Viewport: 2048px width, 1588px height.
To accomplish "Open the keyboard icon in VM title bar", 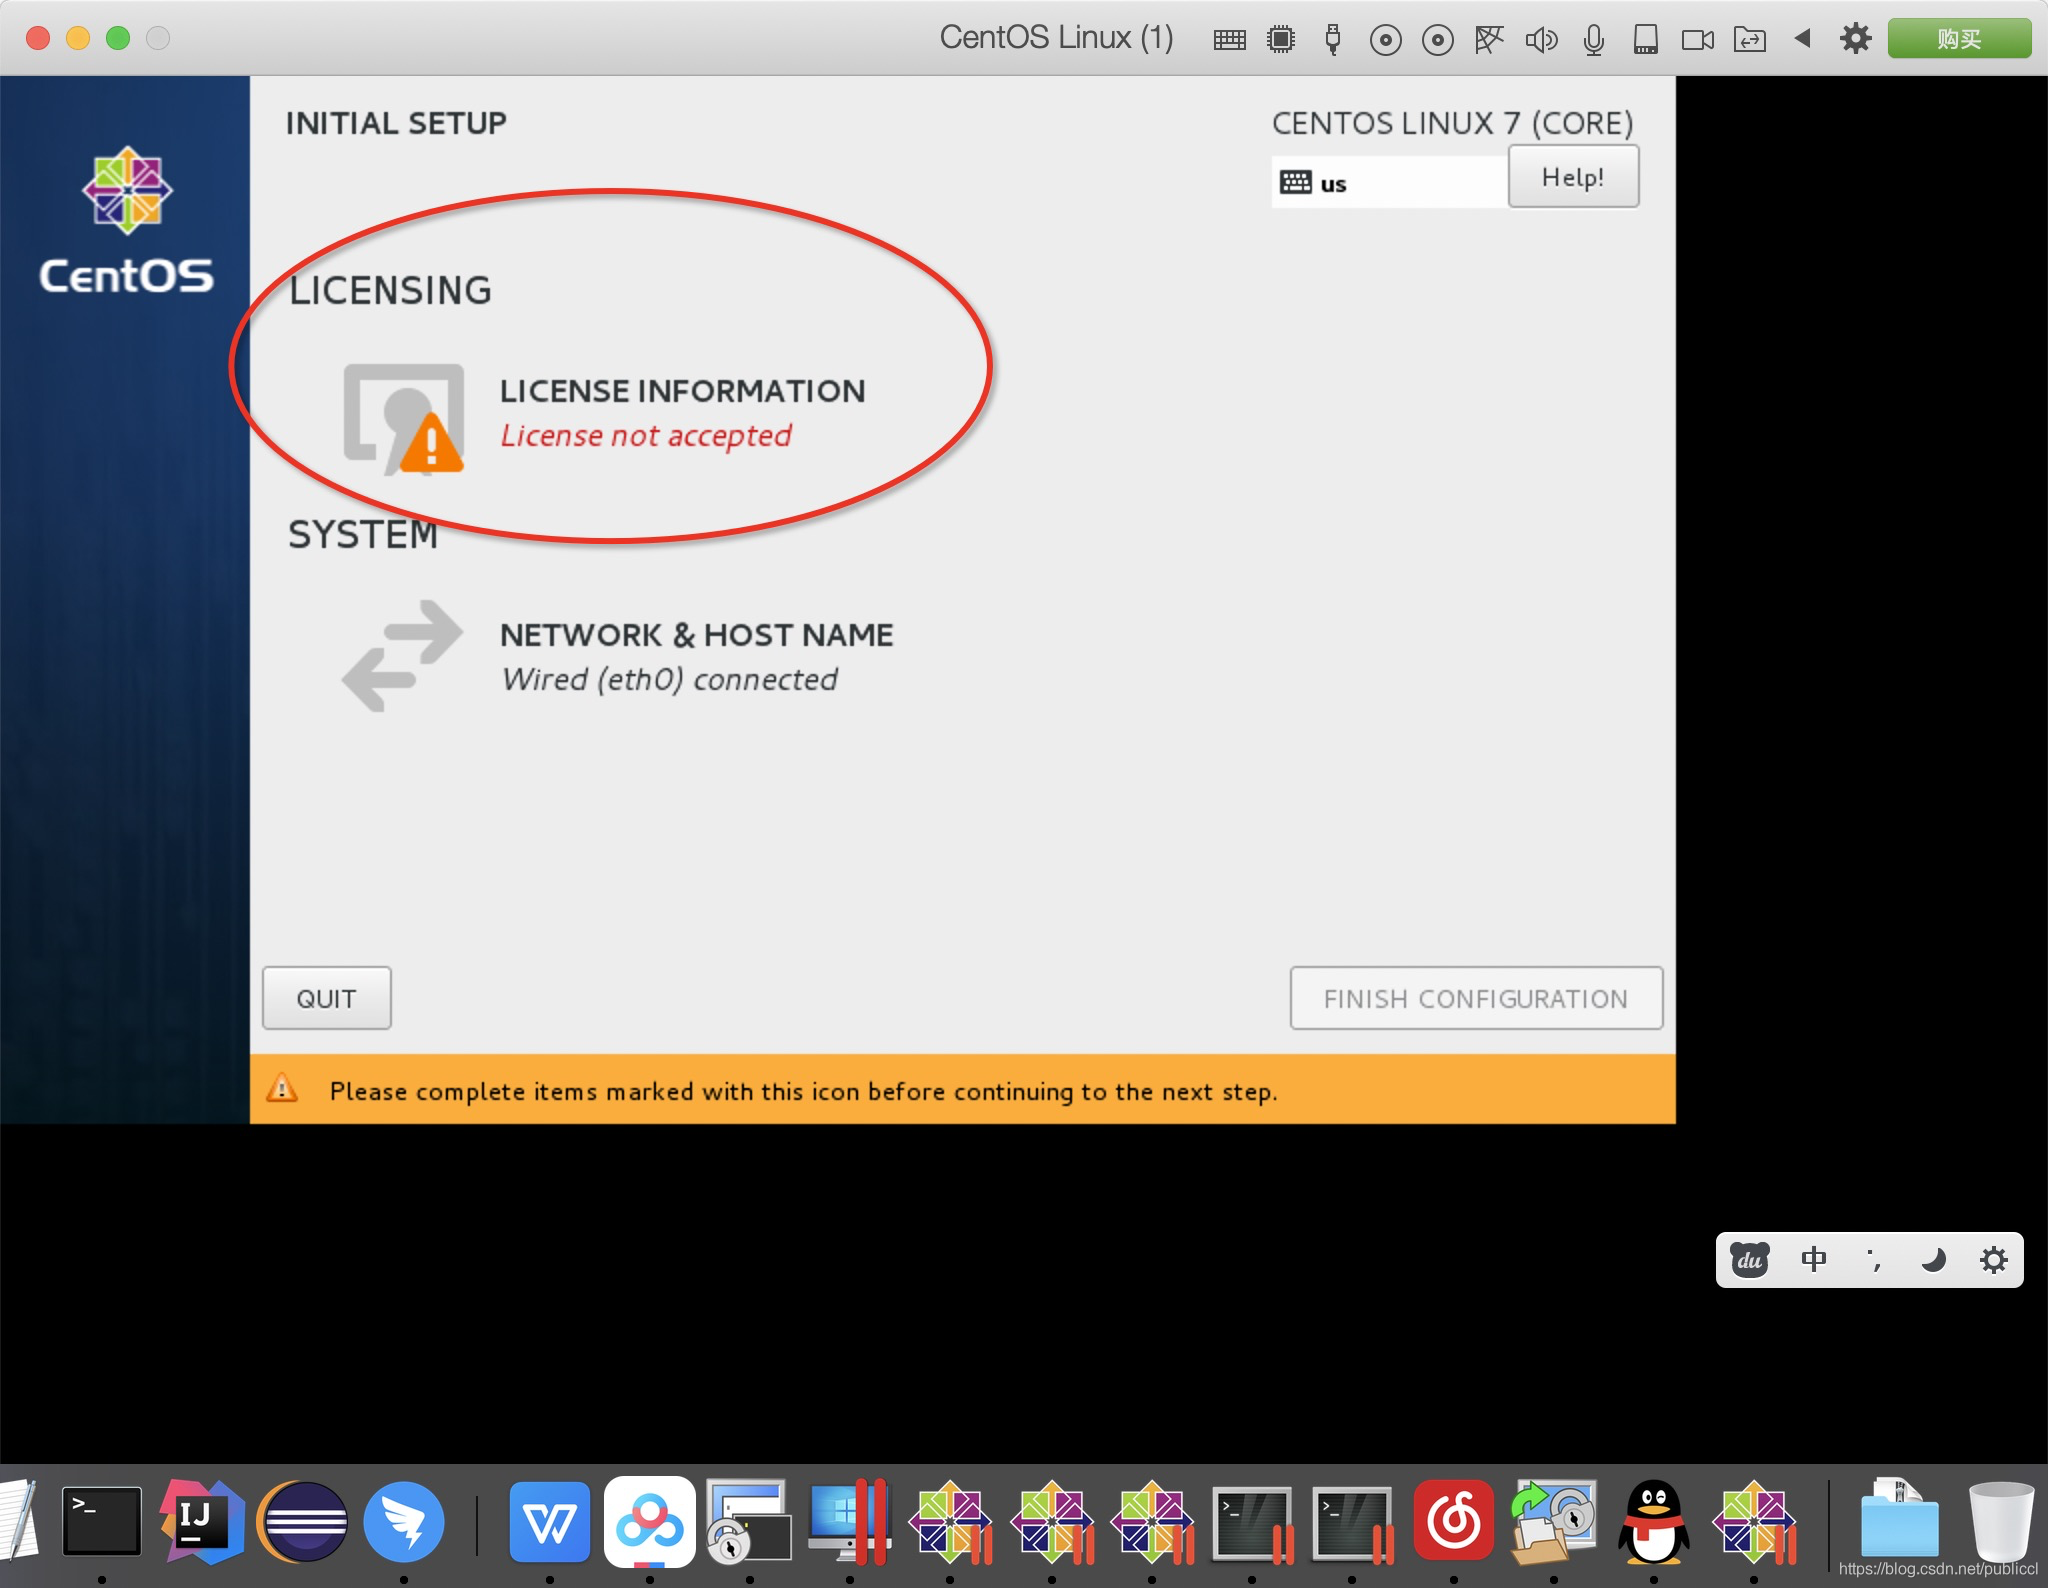I will 1229,40.
